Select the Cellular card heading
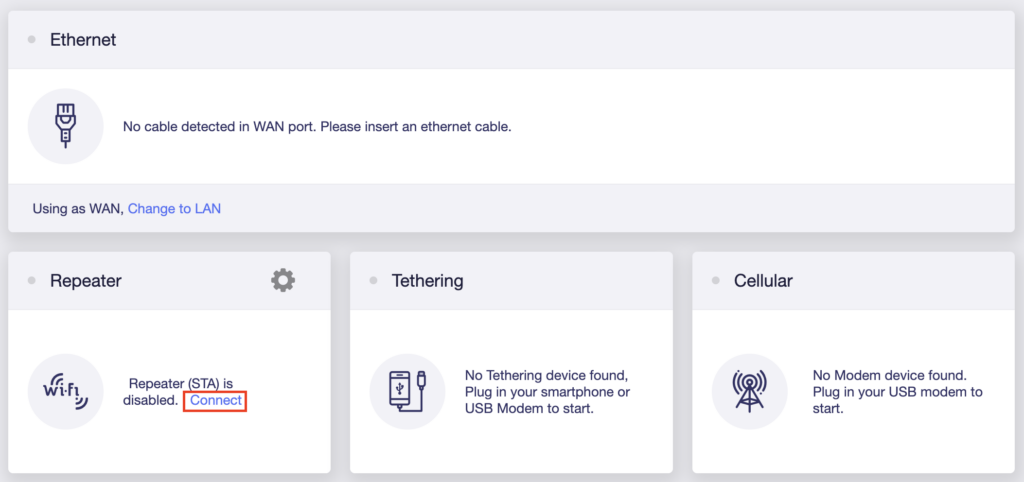This screenshot has height=482, width=1024. click(763, 281)
